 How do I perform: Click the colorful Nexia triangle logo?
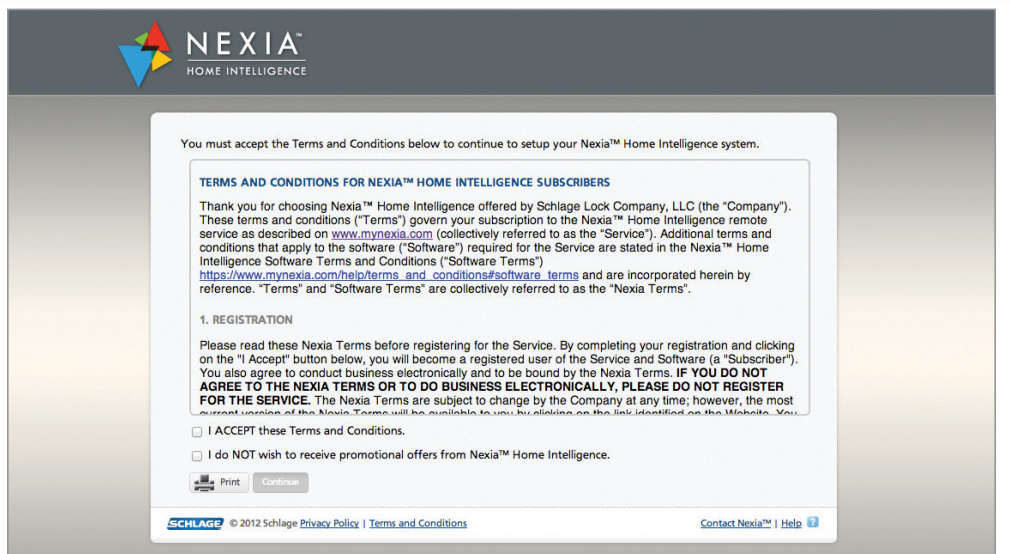(145, 54)
